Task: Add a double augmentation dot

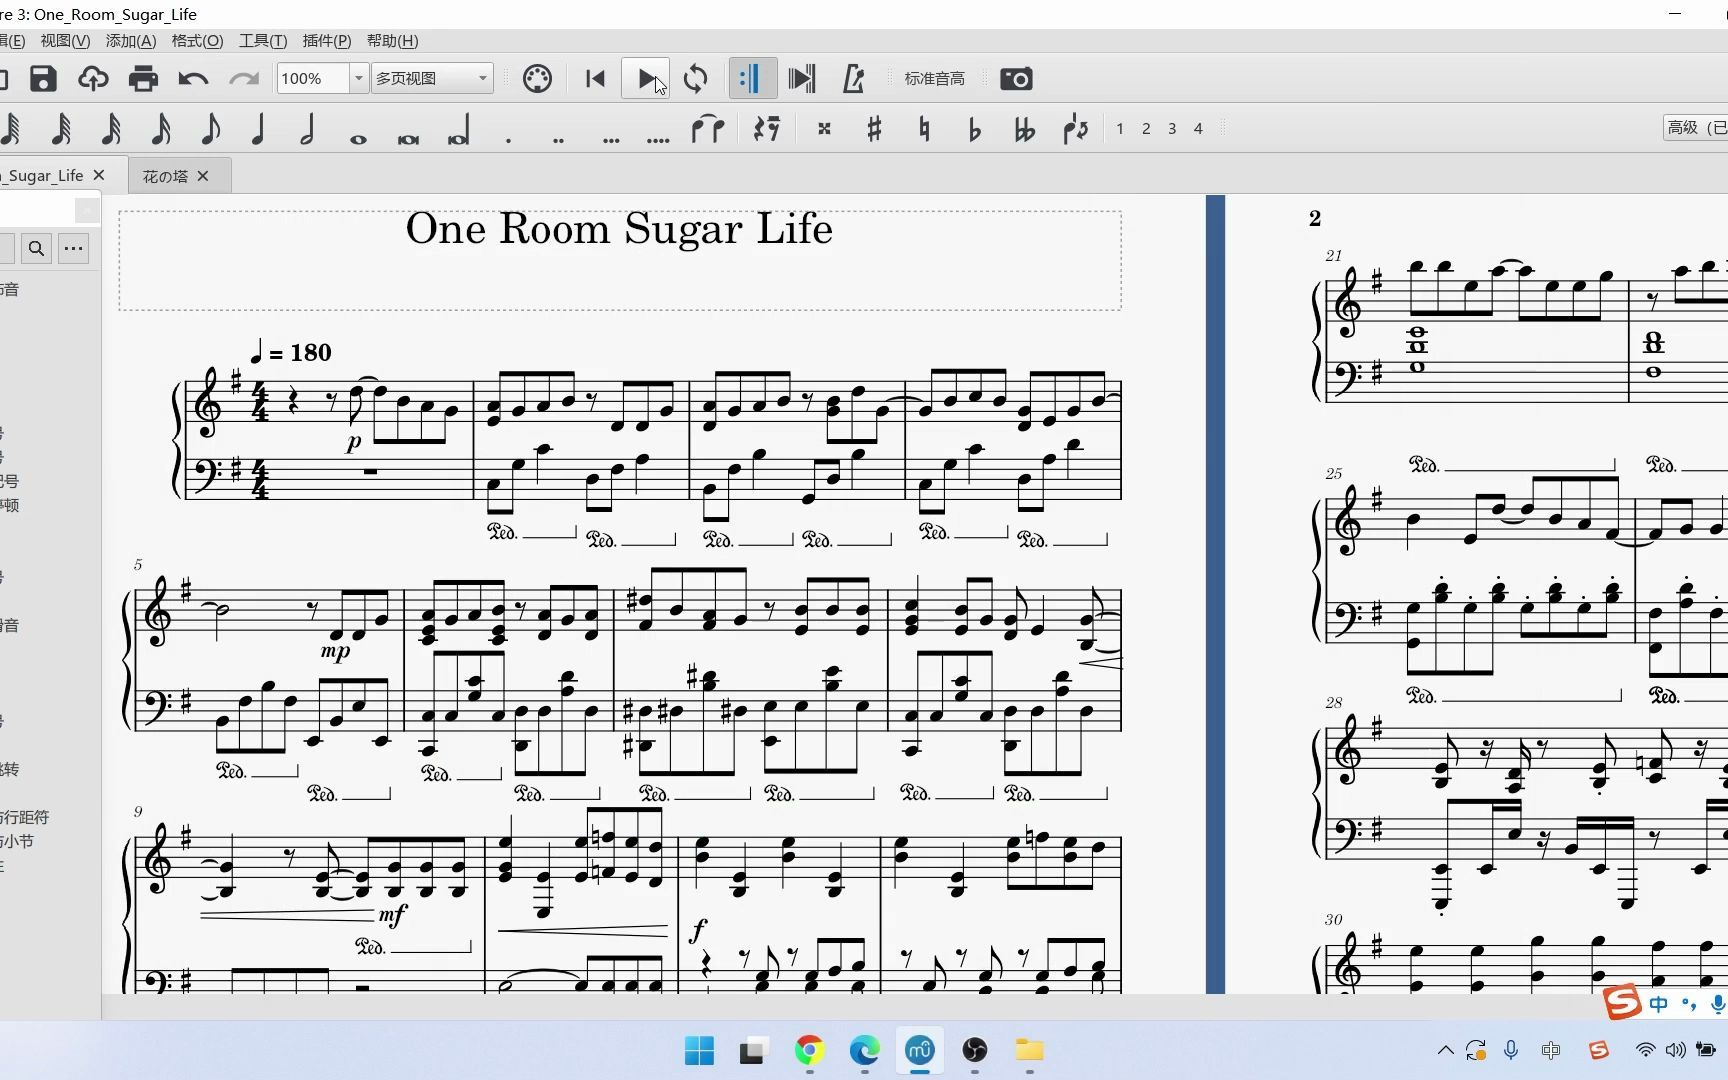Action: coord(558,140)
